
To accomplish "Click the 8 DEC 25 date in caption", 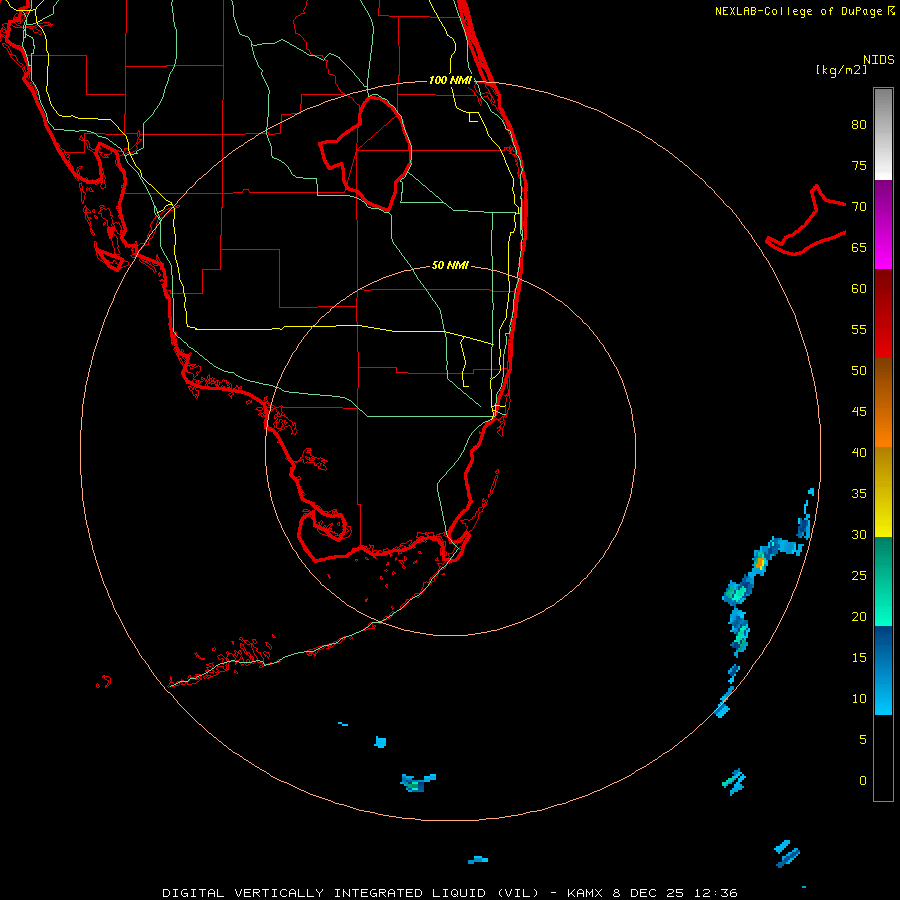I will (x=651, y=893).
